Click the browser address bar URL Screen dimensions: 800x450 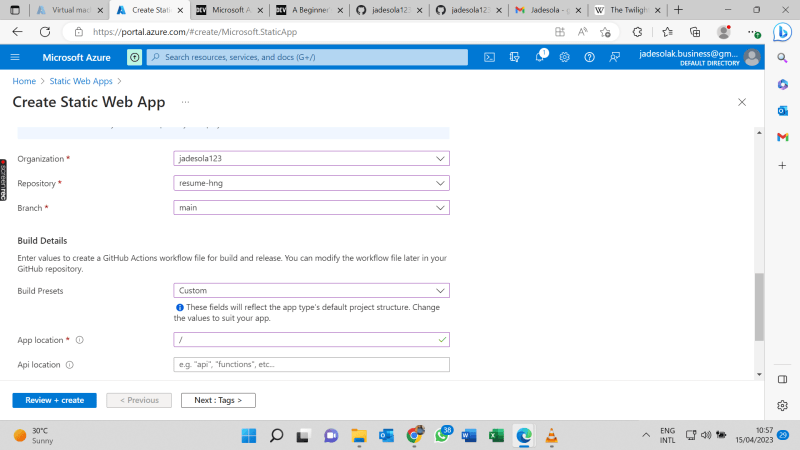pos(195,32)
